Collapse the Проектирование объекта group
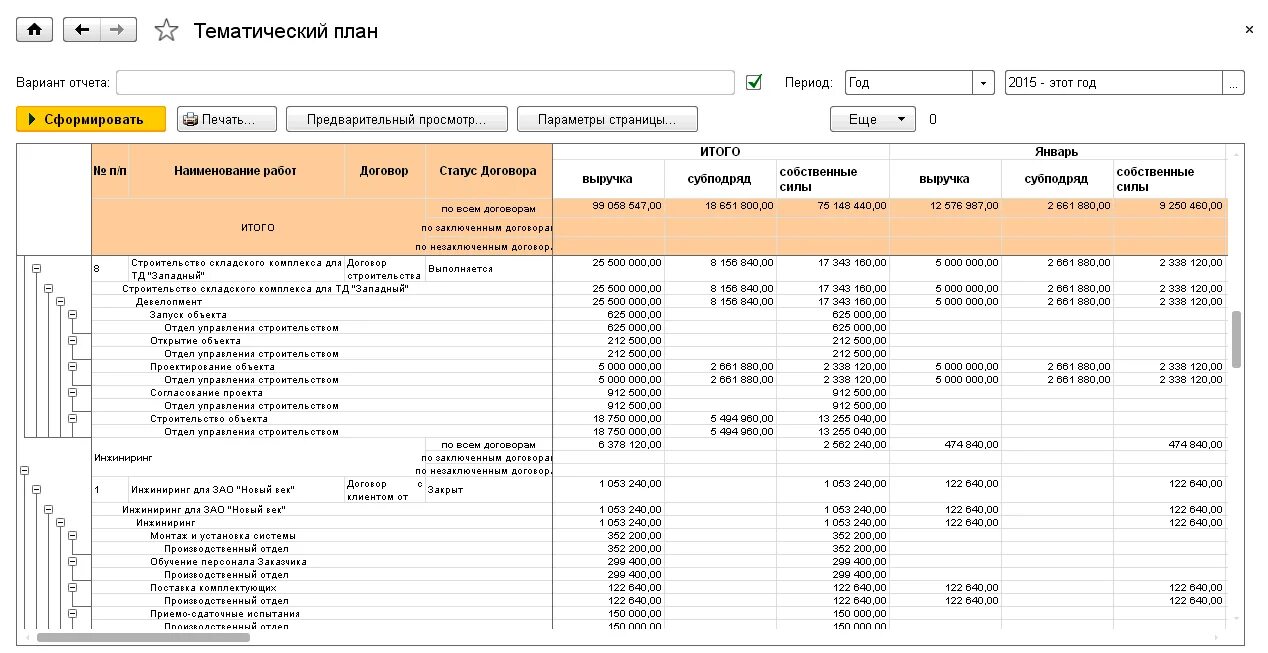 pyautogui.click(x=73, y=367)
